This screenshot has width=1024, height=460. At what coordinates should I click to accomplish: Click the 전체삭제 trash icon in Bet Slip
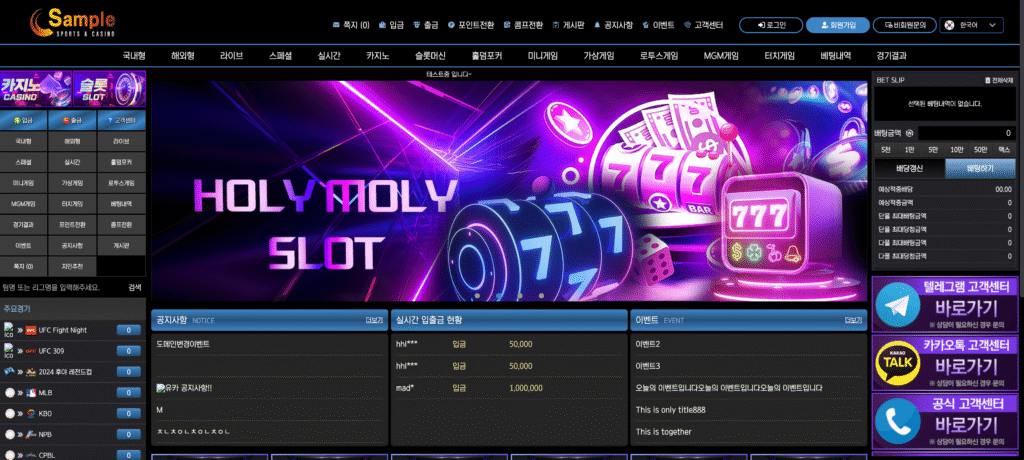(985, 79)
